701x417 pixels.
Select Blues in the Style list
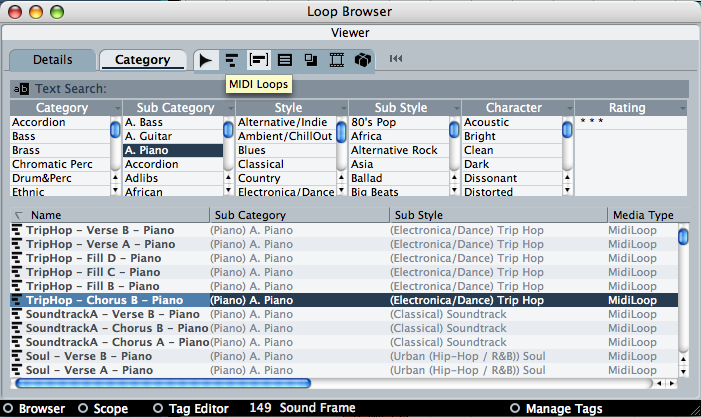tap(252, 150)
